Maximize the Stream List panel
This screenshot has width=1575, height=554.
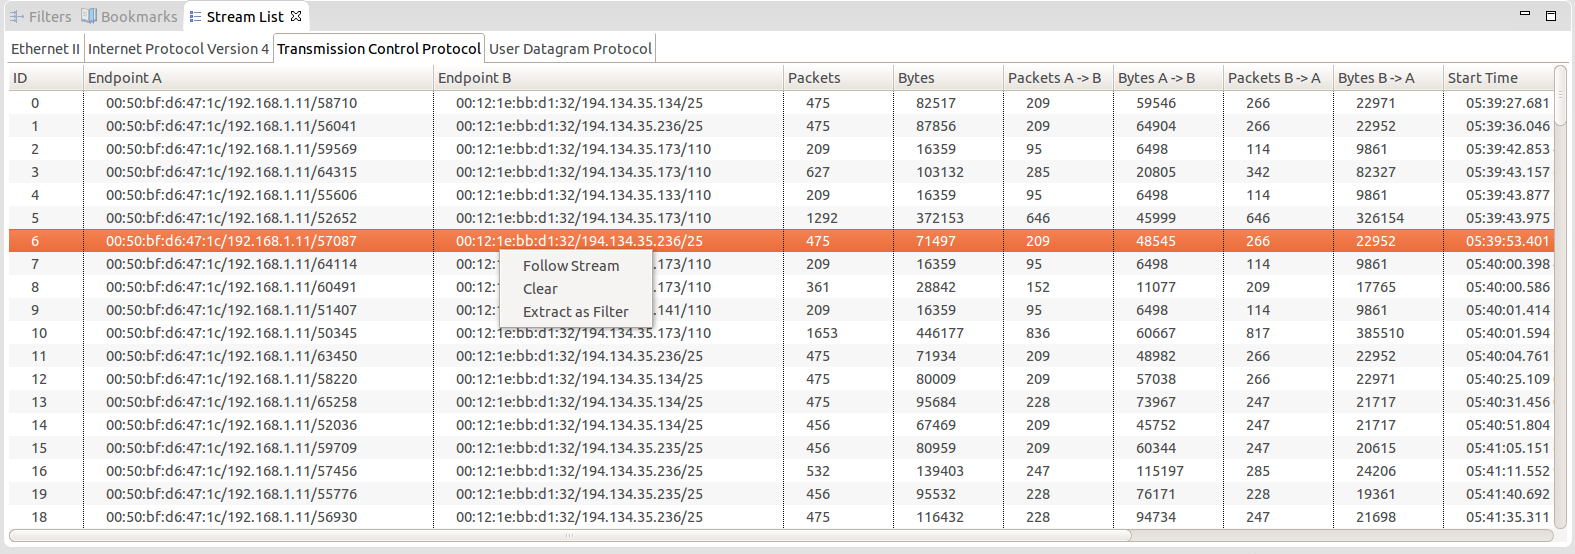tap(1551, 16)
